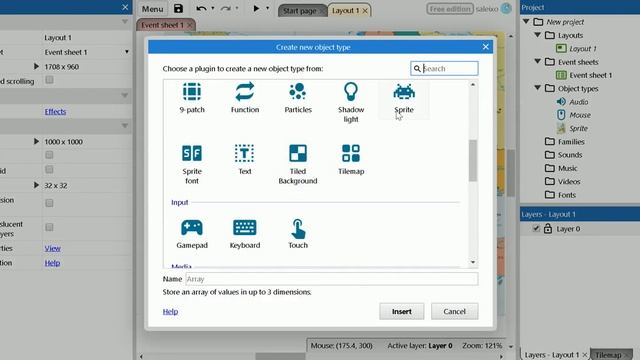
Task: Select Mouse object type in Project
Action: tap(580, 115)
